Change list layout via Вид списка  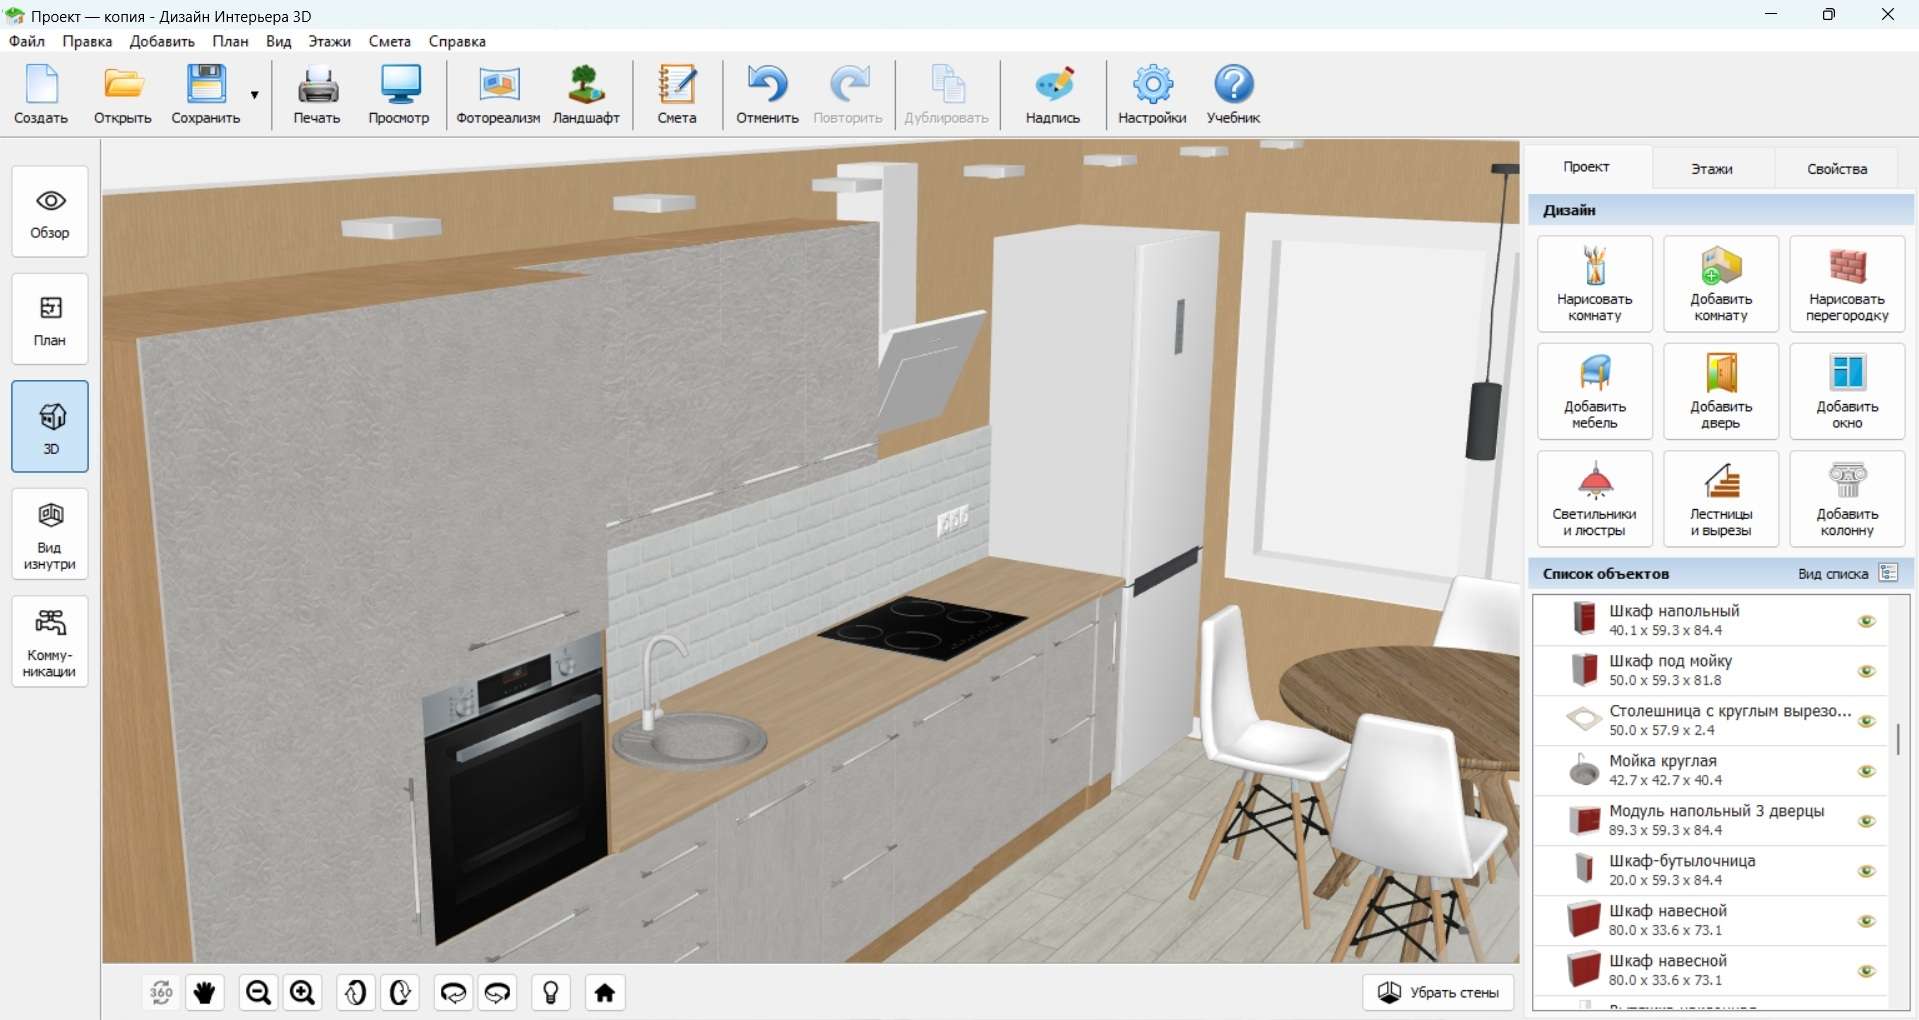[1887, 573]
